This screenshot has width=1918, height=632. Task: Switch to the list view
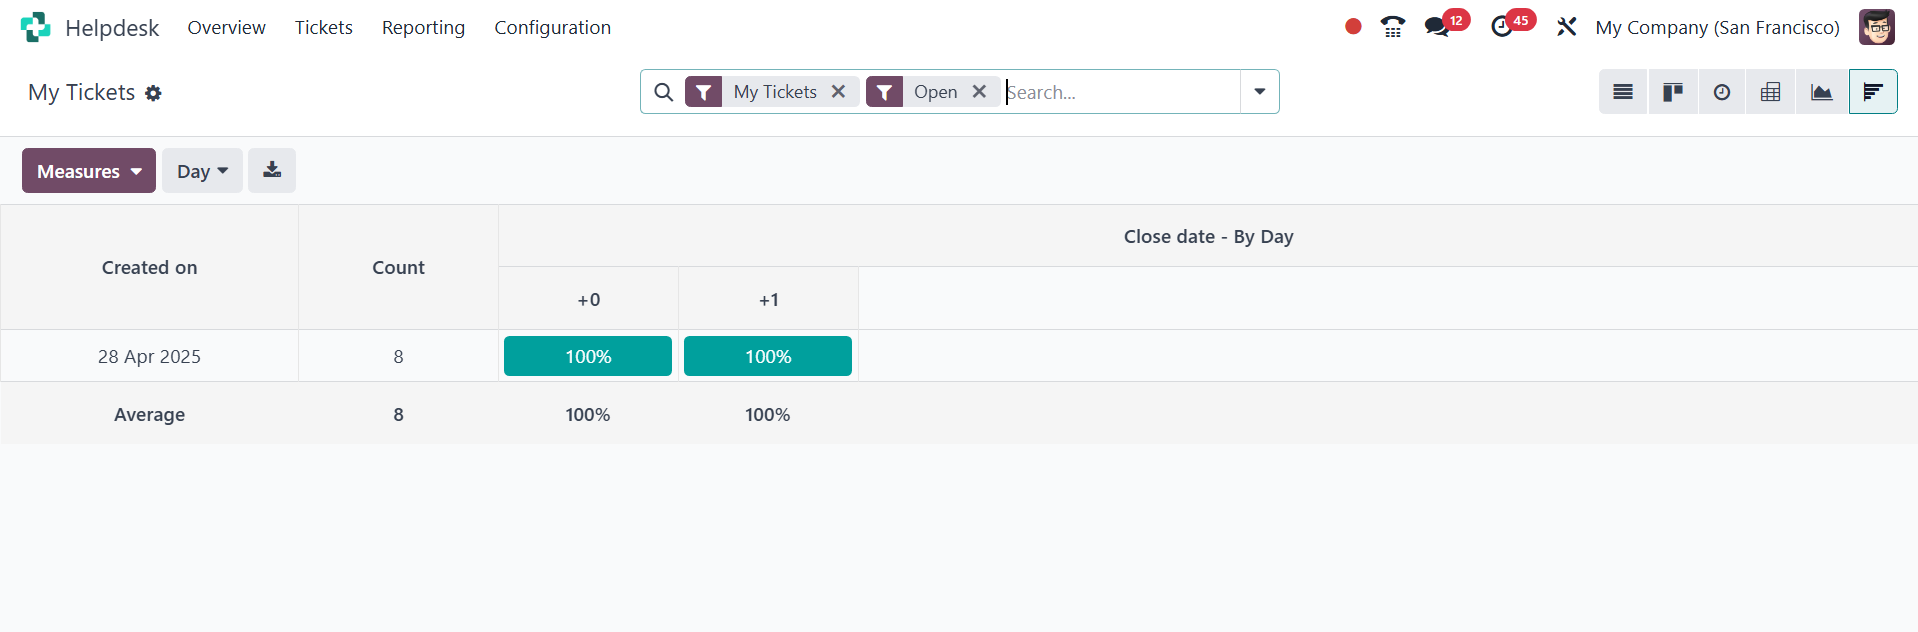click(x=1622, y=92)
